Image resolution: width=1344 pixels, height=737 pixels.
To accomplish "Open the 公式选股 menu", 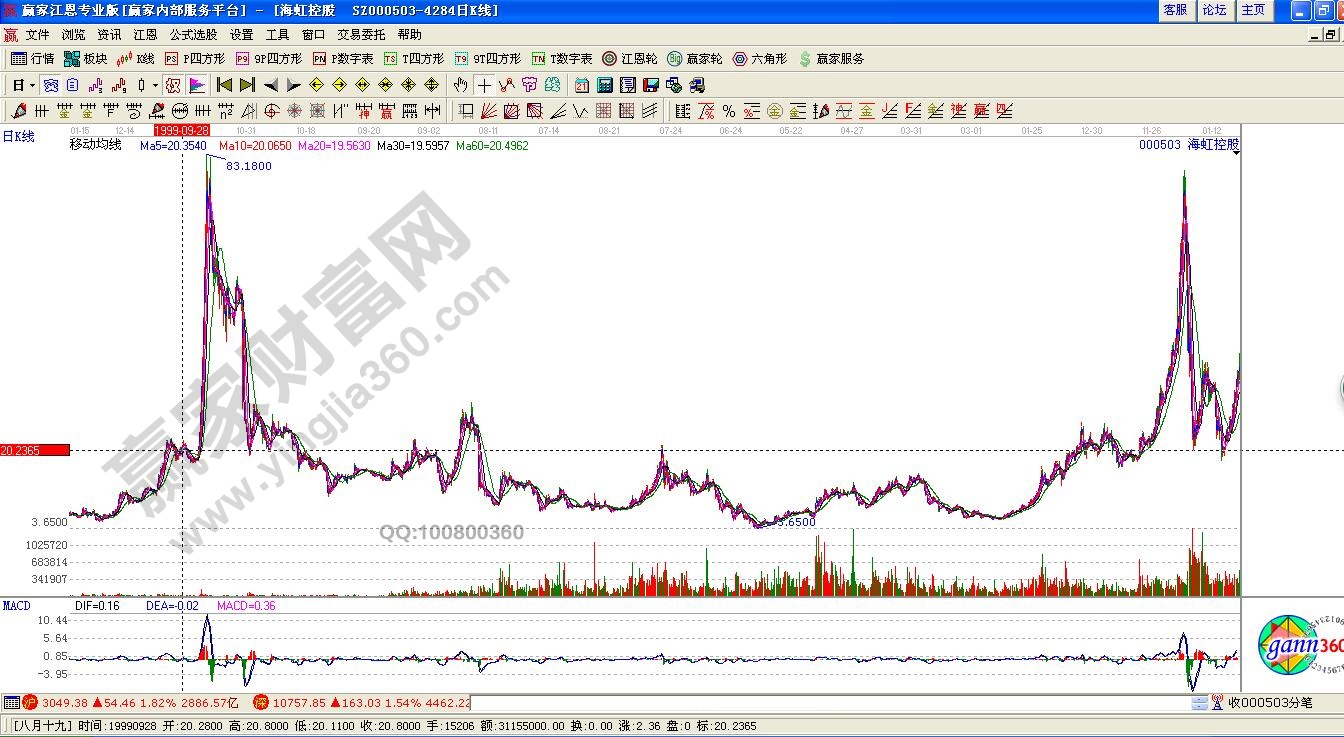I will click(193, 34).
